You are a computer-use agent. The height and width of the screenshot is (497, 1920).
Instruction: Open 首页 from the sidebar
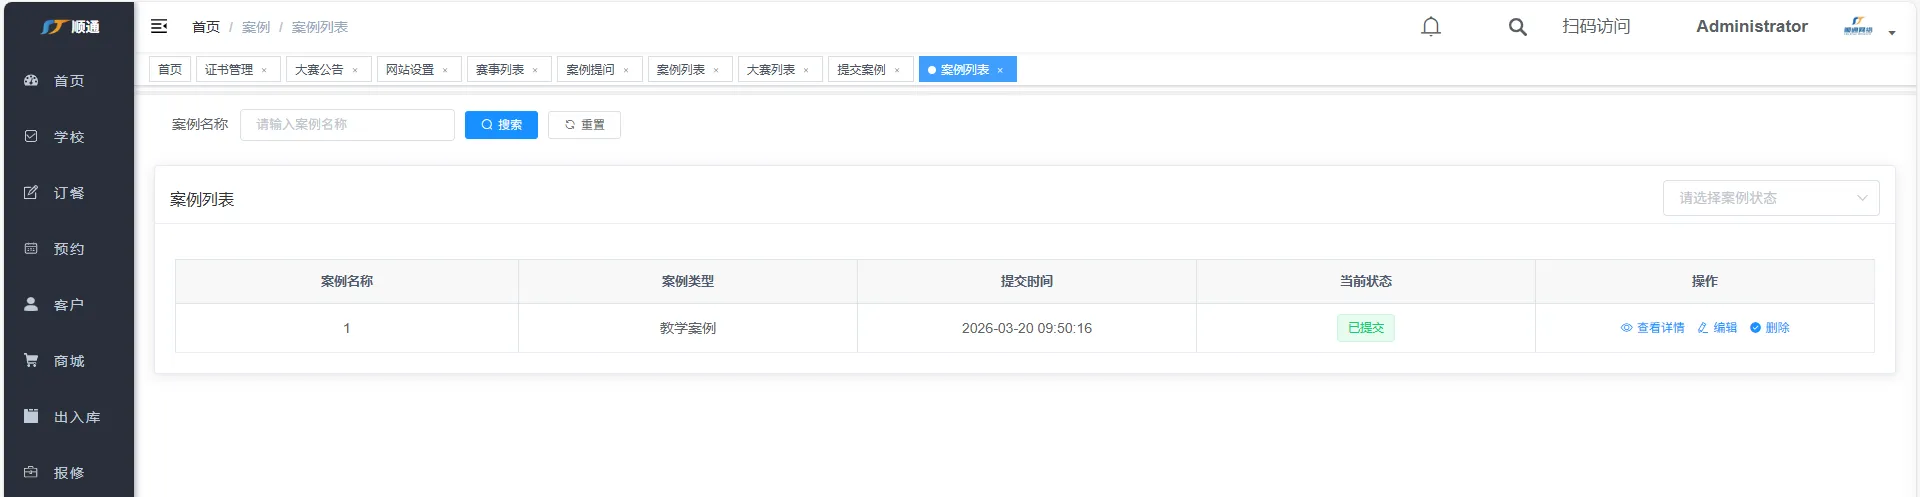(x=68, y=81)
